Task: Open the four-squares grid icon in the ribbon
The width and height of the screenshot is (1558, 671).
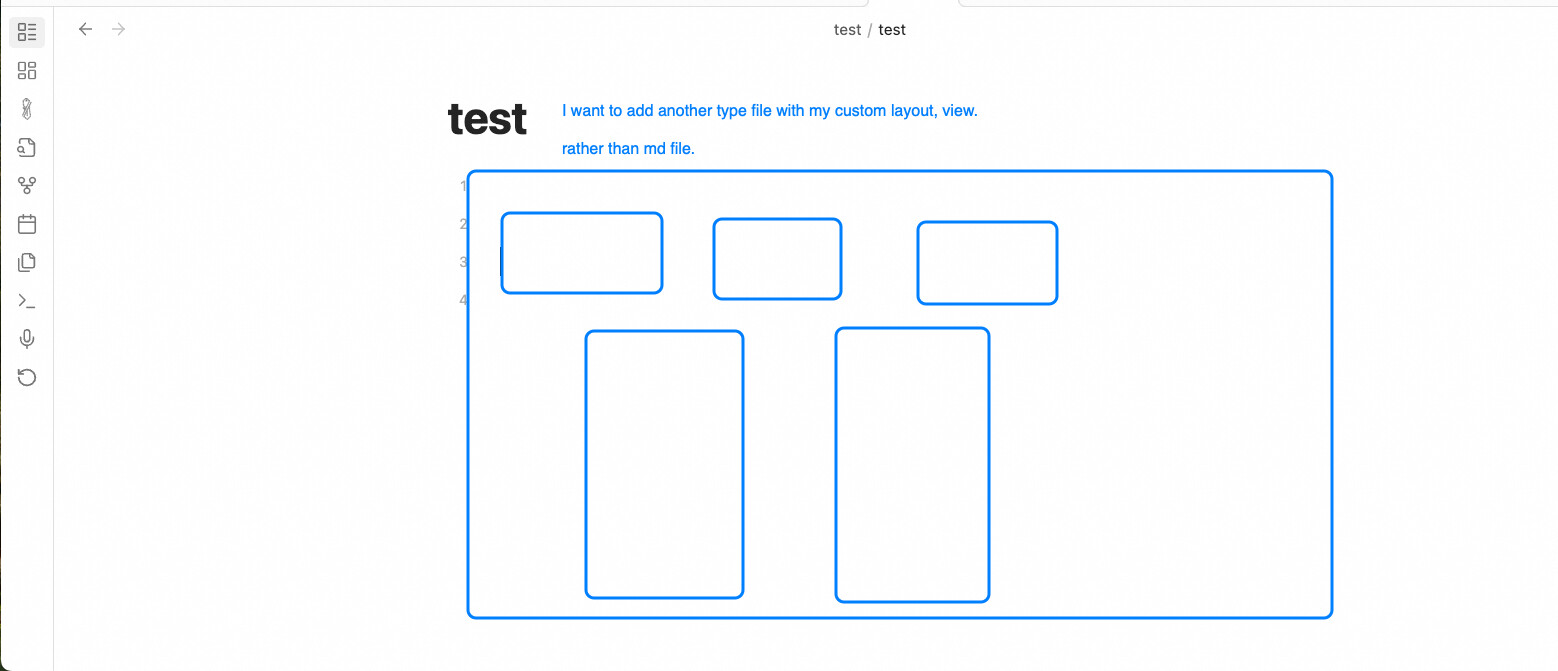Action: [x=27, y=70]
